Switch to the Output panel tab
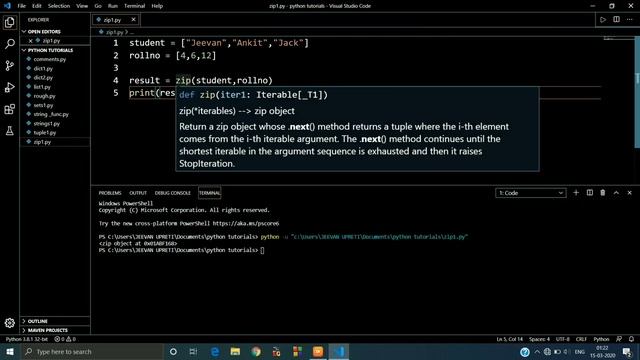The height and width of the screenshot is (360, 640). (x=138, y=193)
